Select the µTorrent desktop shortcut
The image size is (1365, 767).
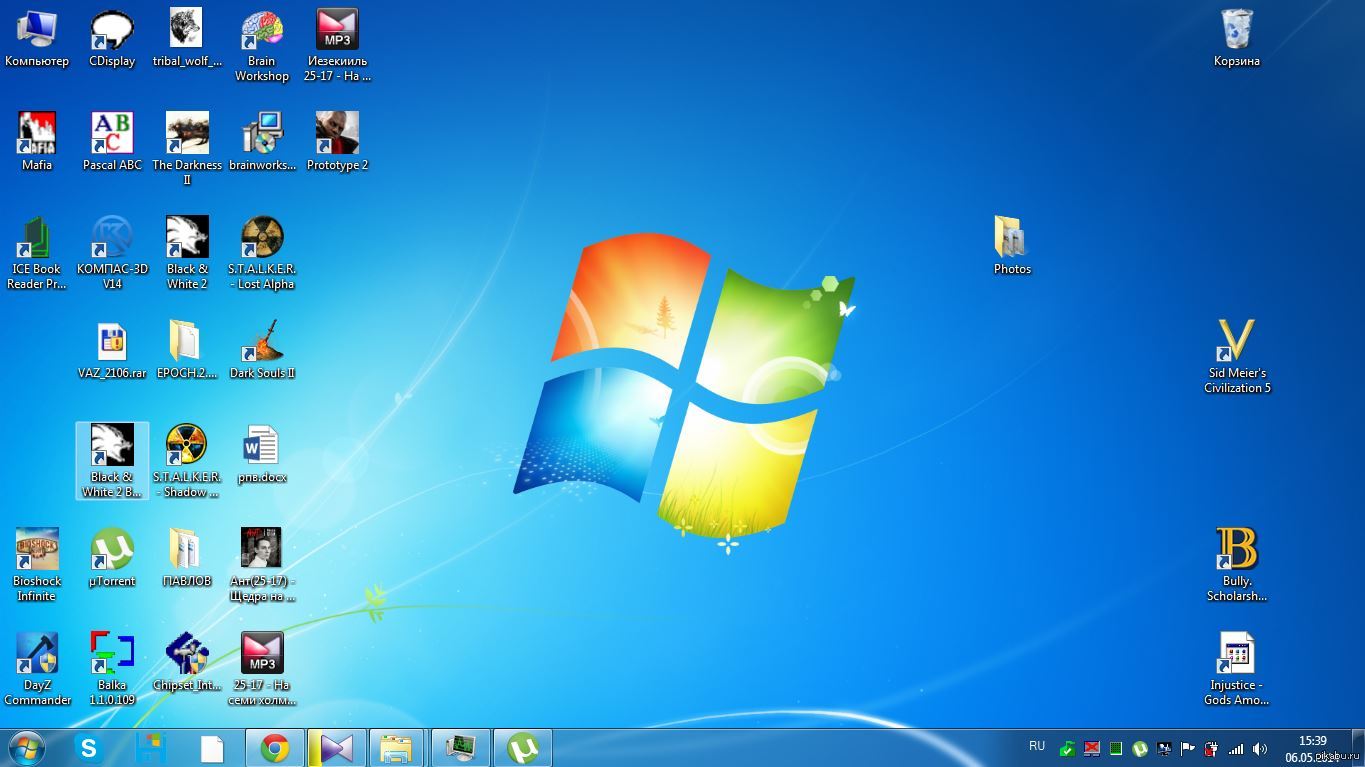pos(112,558)
